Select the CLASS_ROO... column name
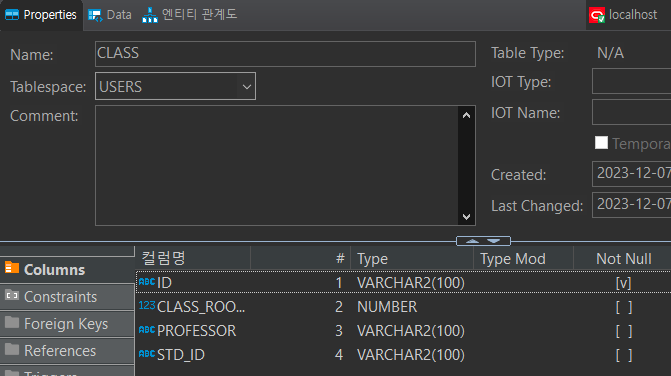The width and height of the screenshot is (671, 376). (201, 307)
